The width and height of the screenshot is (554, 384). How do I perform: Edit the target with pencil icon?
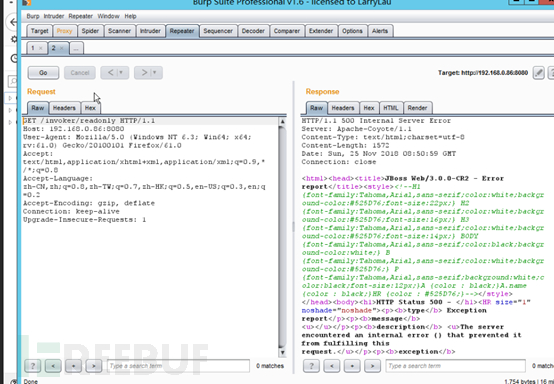(538, 73)
